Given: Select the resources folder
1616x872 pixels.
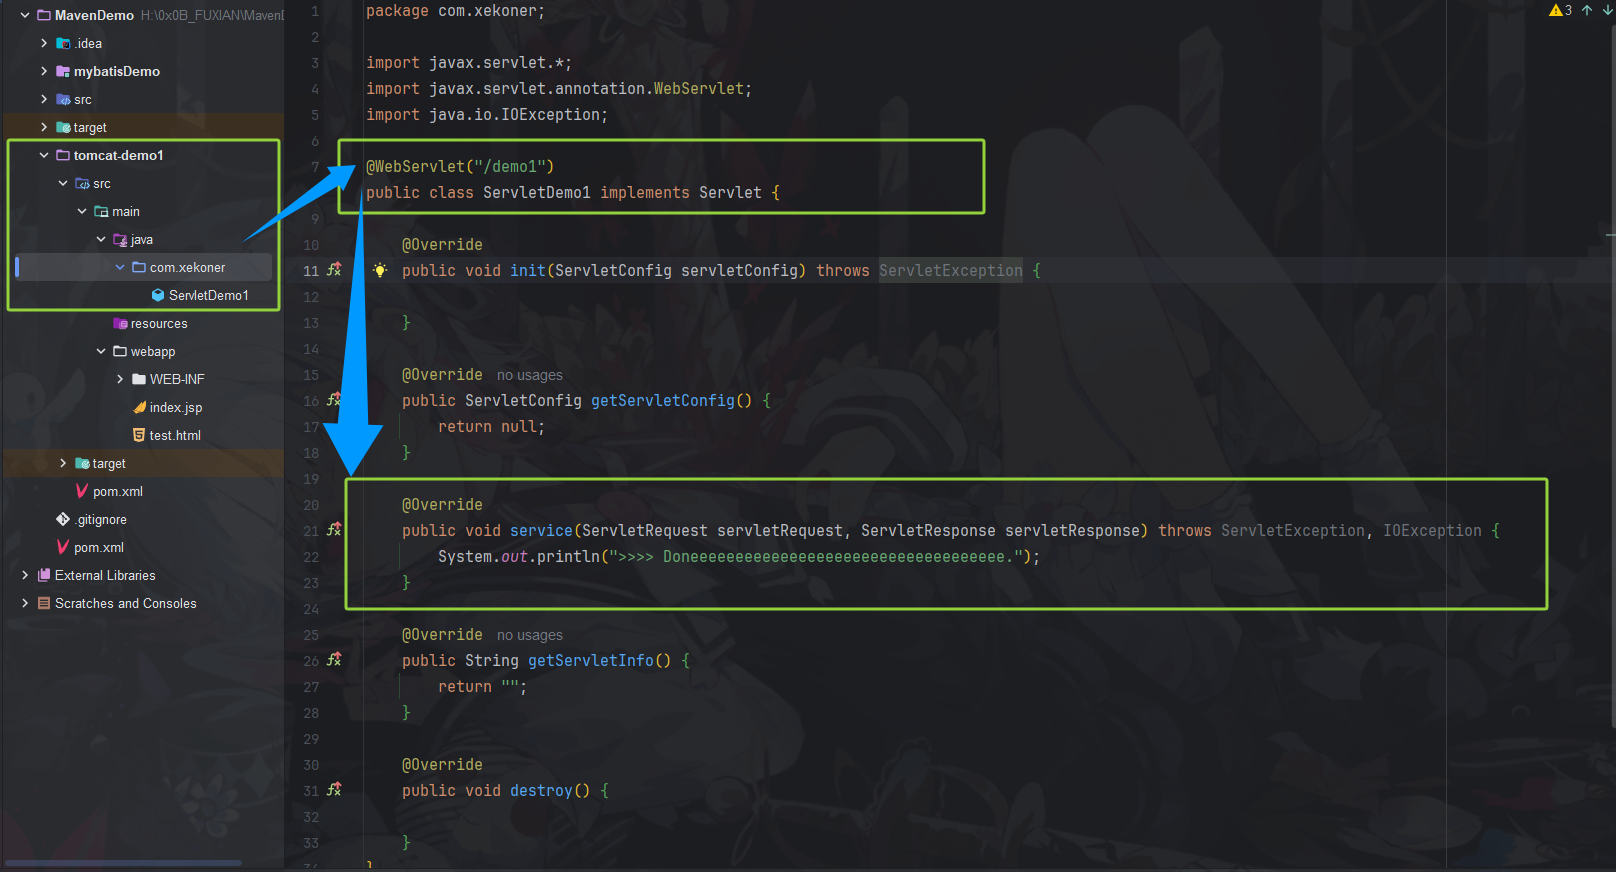Looking at the screenshot, I should [159, 323].
